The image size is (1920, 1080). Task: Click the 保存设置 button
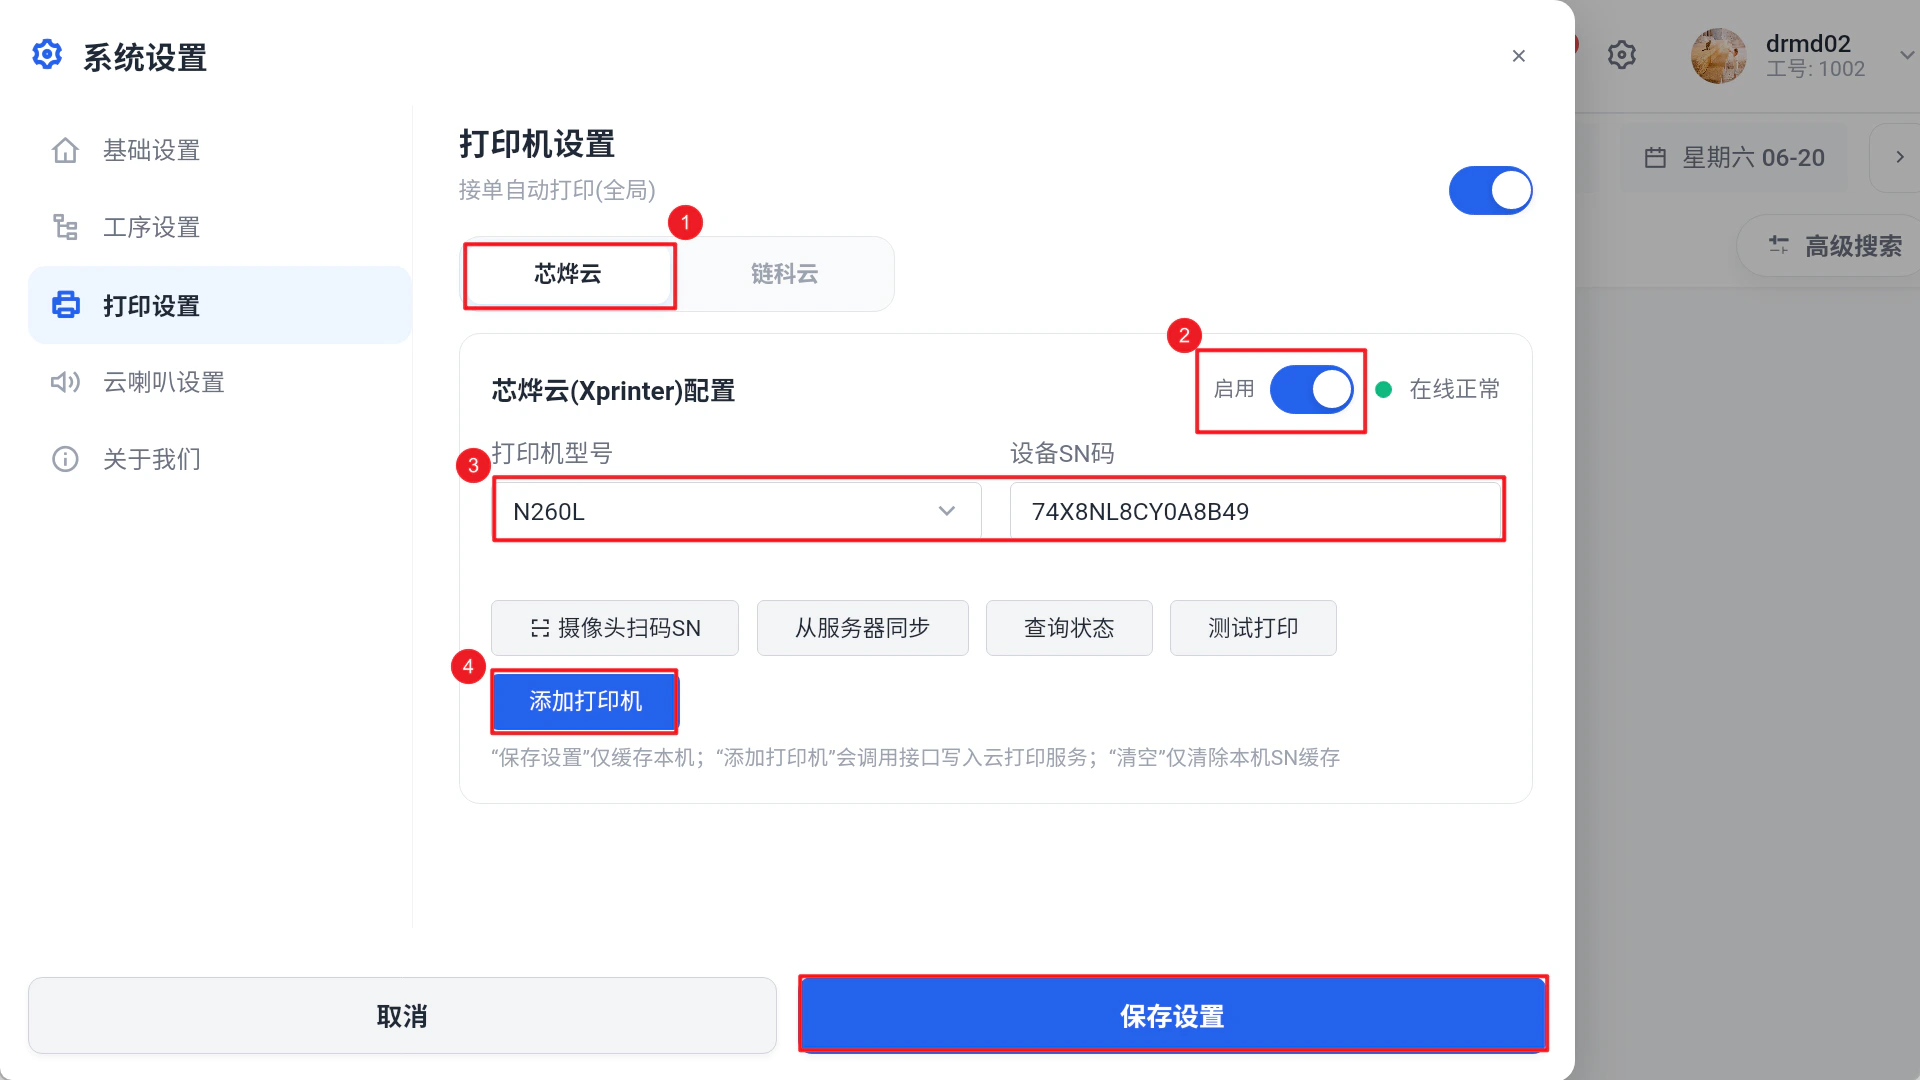[1173, 1016]
